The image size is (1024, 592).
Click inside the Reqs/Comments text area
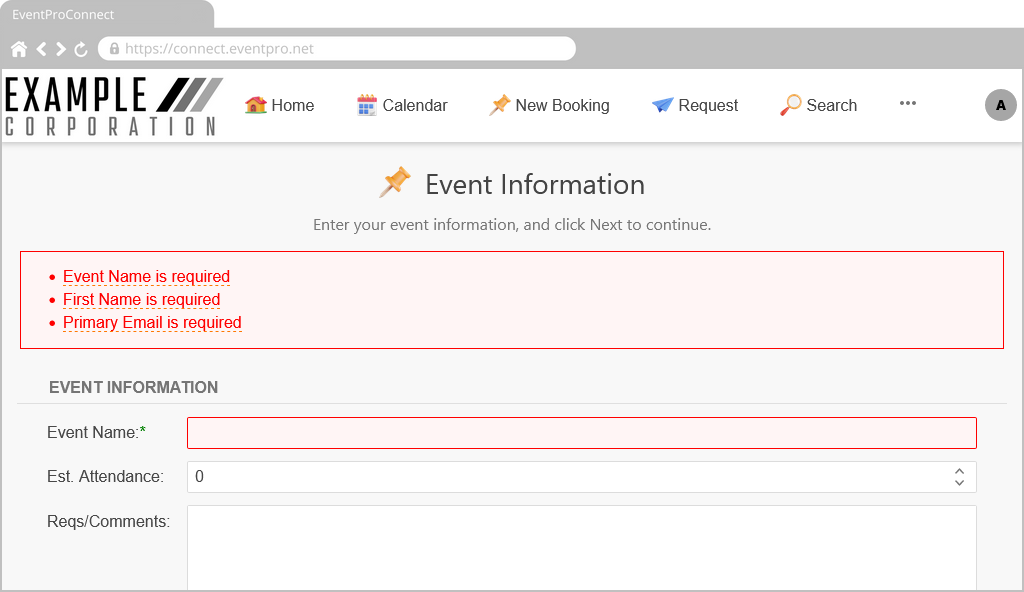[x=582, y=548]
